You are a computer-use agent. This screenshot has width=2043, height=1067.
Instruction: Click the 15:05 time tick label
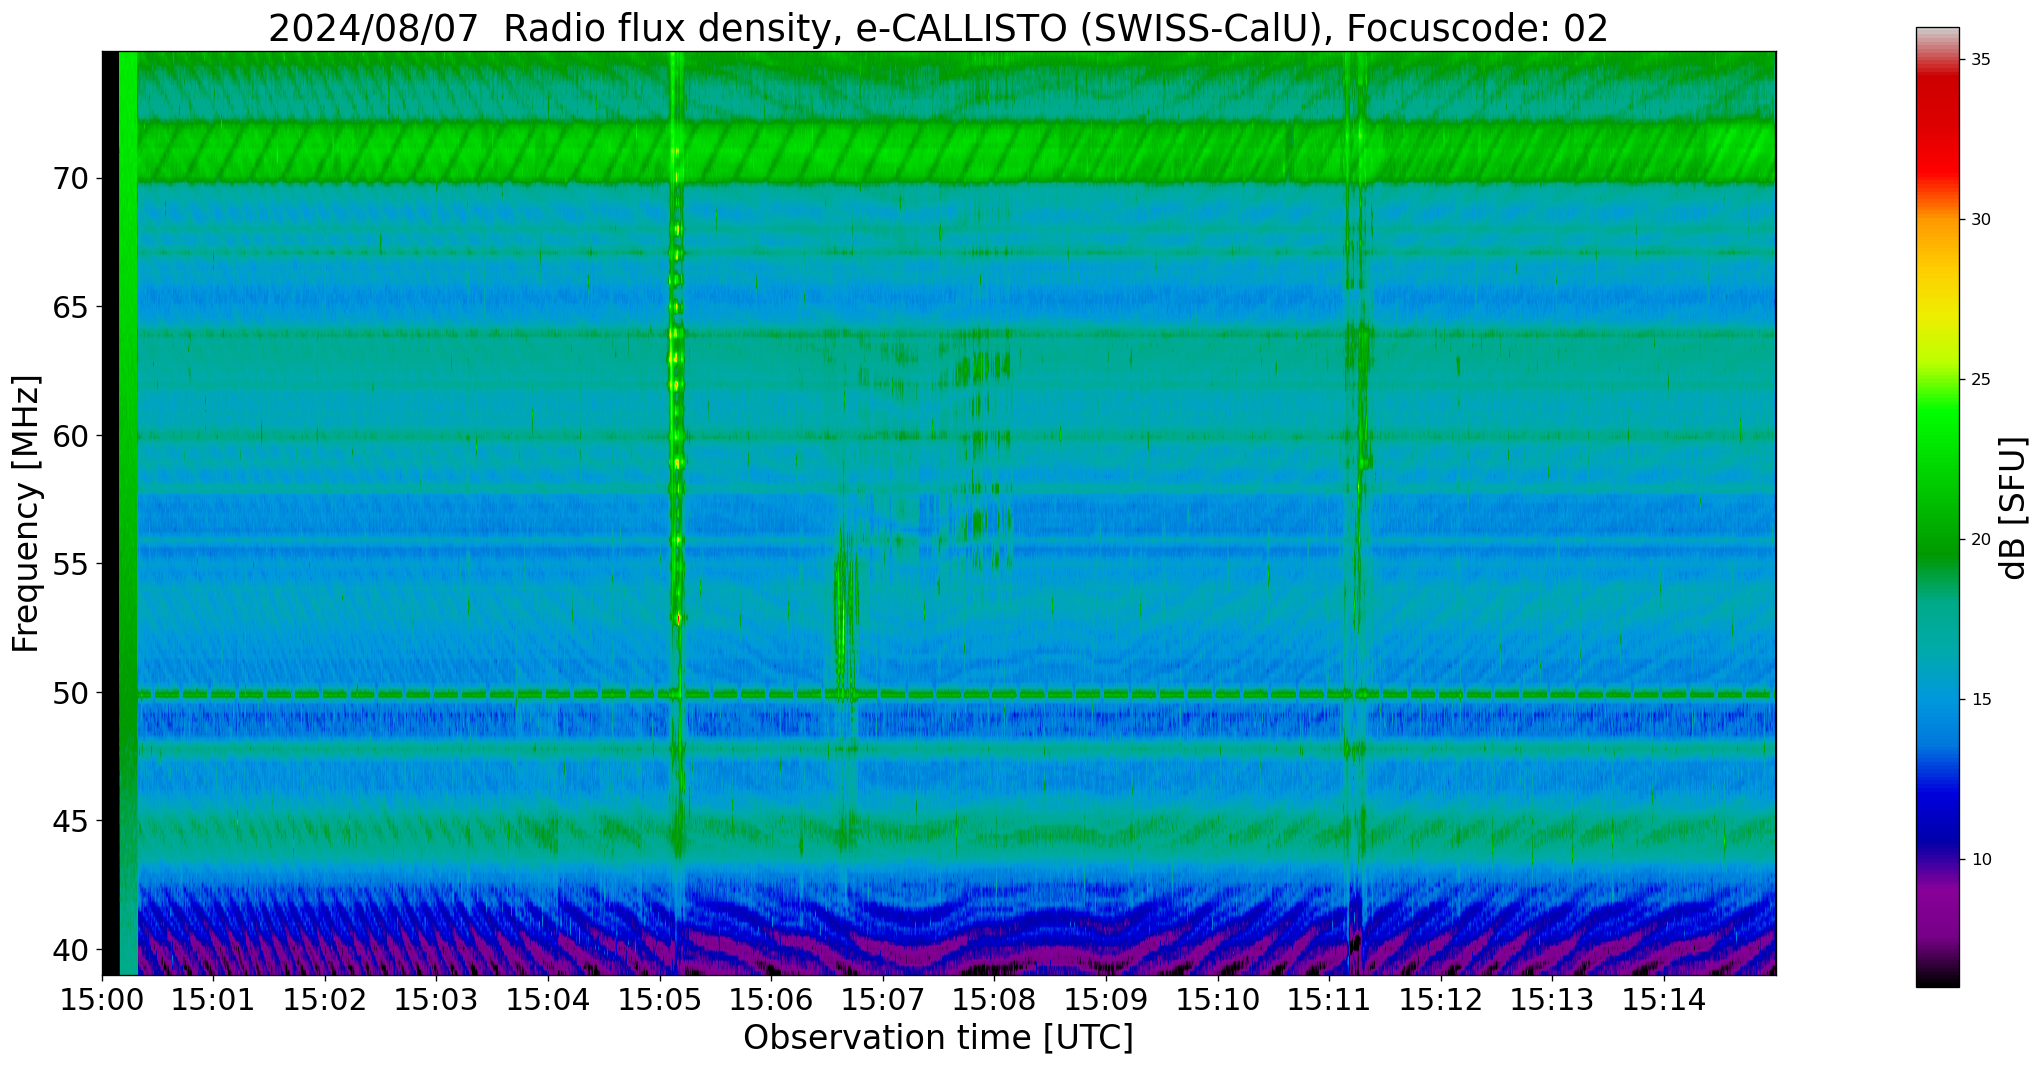tap(660, 1000)
